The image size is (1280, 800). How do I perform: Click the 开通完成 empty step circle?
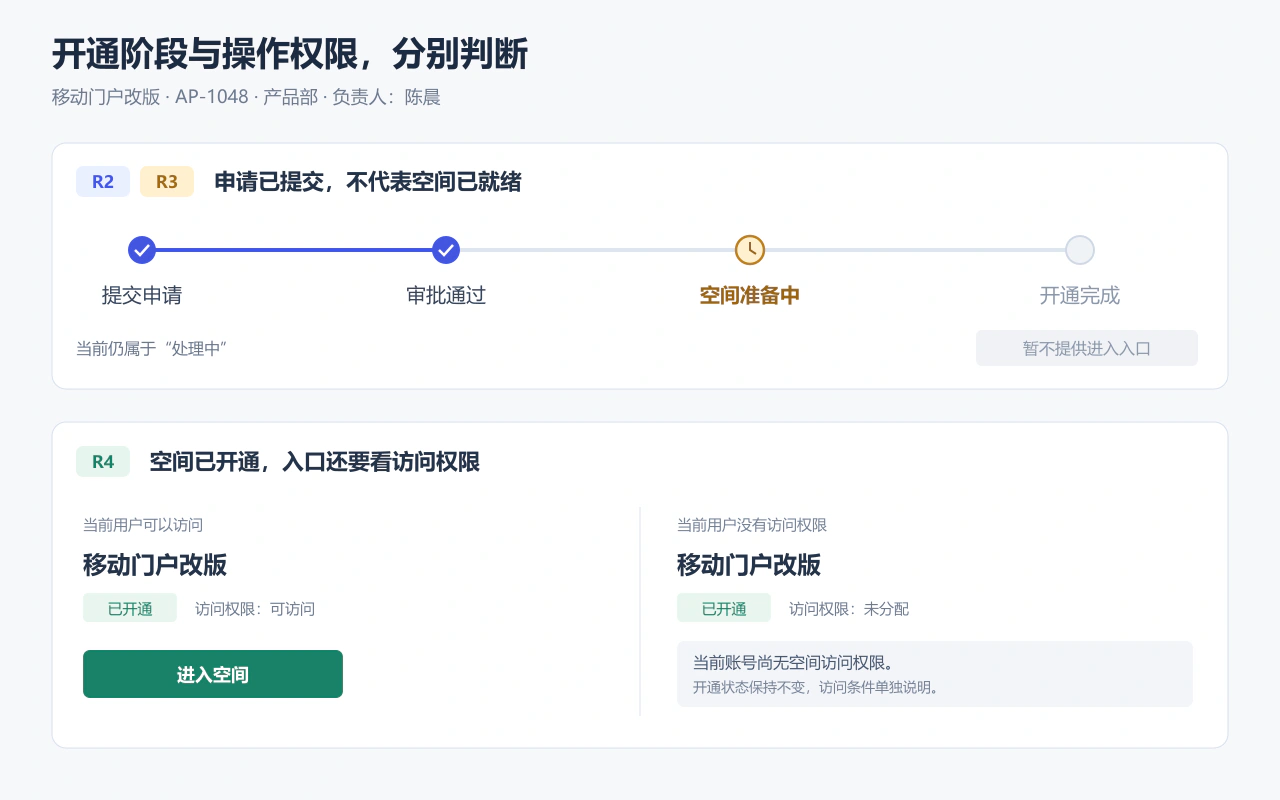(1080, 250)
